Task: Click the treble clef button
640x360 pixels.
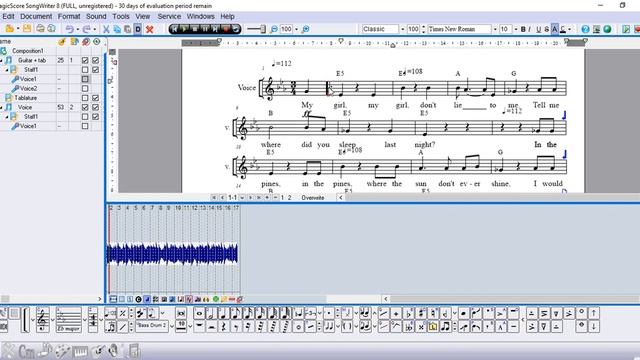Action: (42, 320)
